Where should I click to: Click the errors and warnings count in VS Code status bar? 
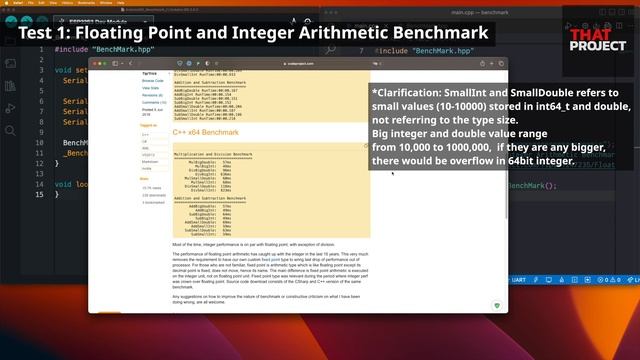609,280
